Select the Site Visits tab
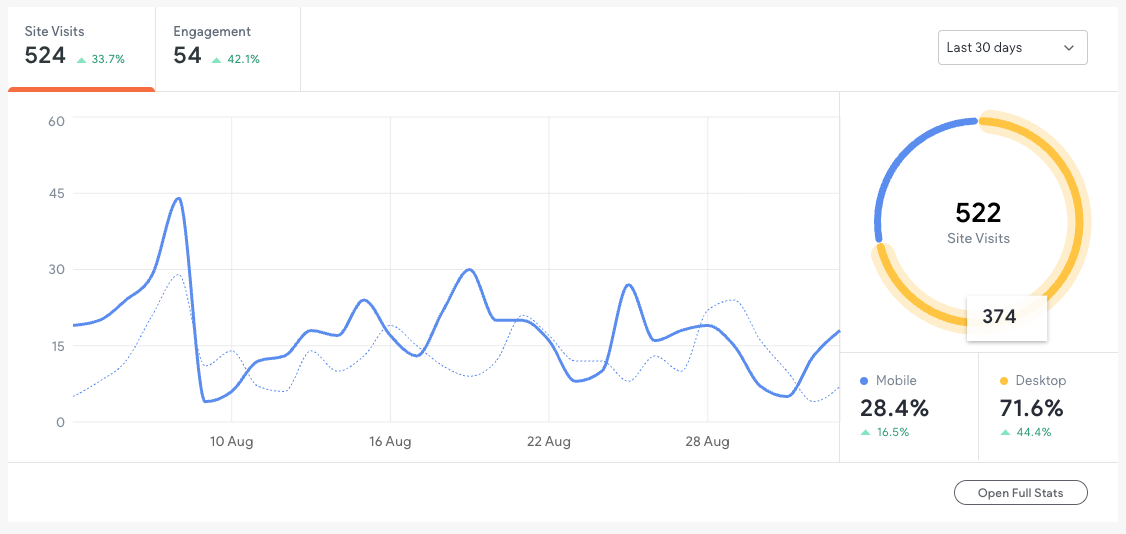 80,47
